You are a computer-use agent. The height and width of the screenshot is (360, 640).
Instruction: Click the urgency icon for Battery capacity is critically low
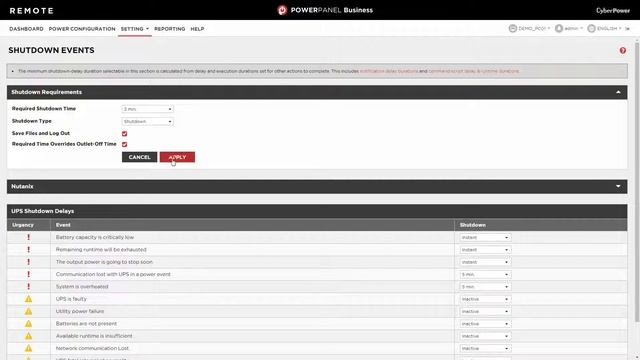[x=29, y=237]
